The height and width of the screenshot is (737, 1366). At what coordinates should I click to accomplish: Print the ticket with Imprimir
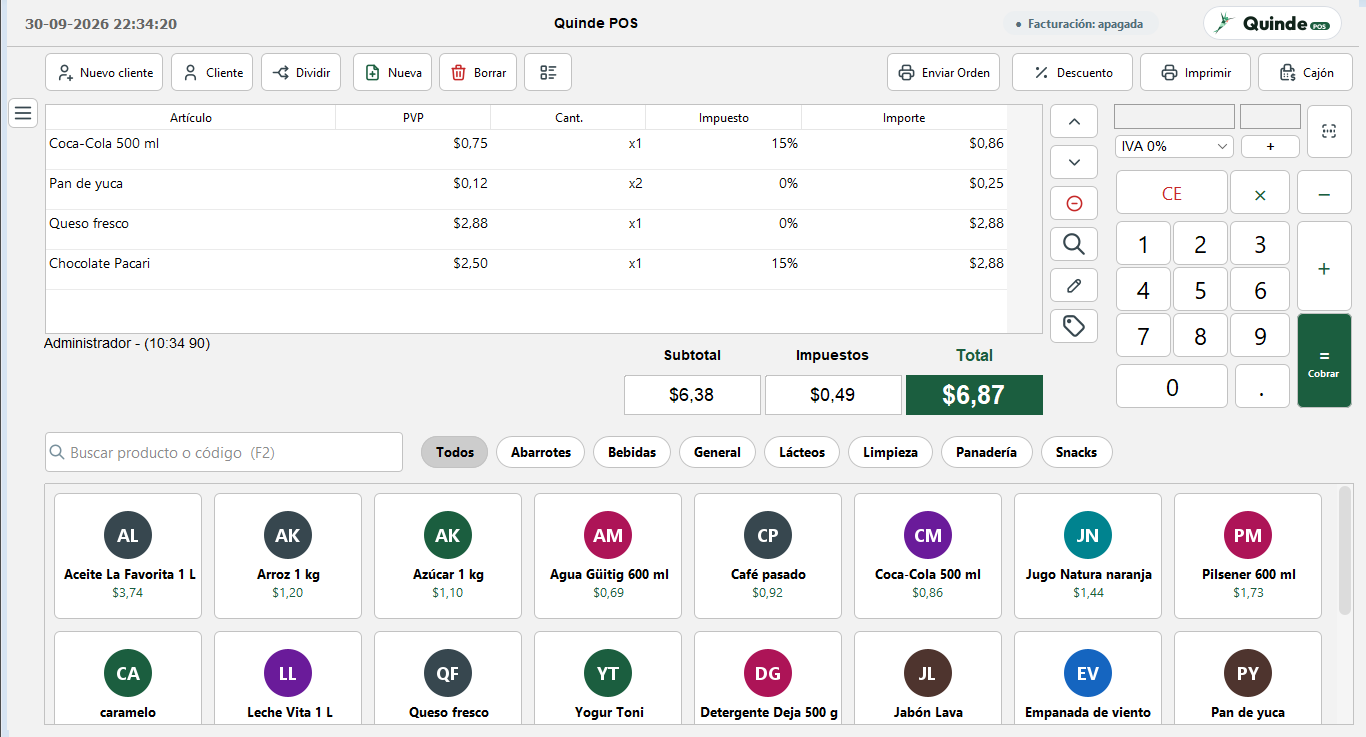(x=1195, y=72)
